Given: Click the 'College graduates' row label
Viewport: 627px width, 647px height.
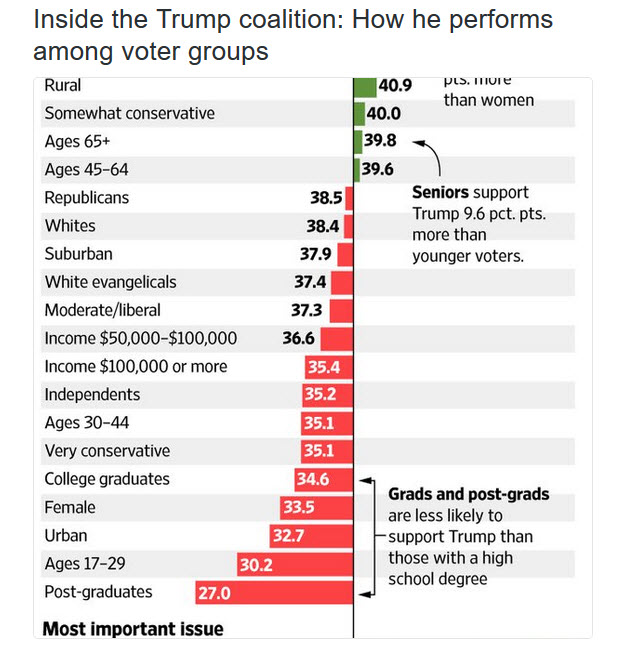Looking at the screenshot, I should click(x=107, y=479).
